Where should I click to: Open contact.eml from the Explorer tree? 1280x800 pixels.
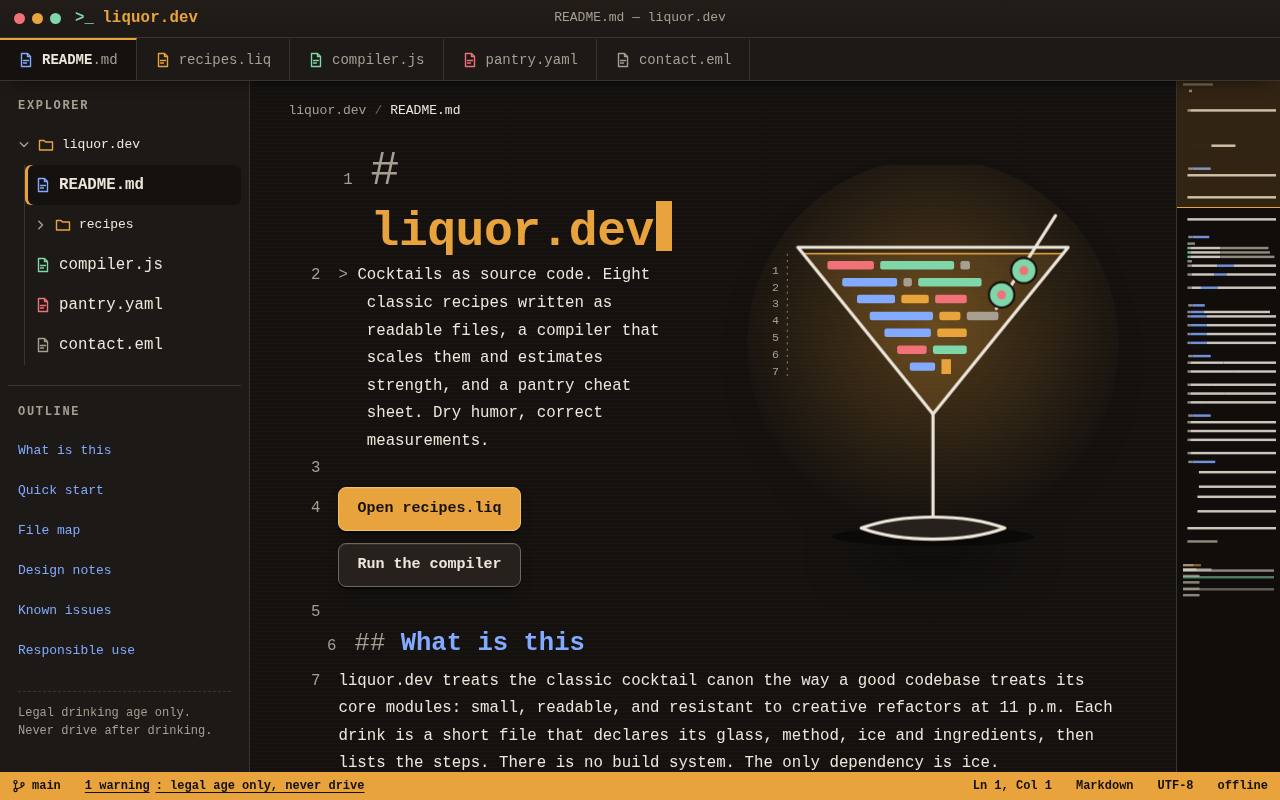[133, 345]
